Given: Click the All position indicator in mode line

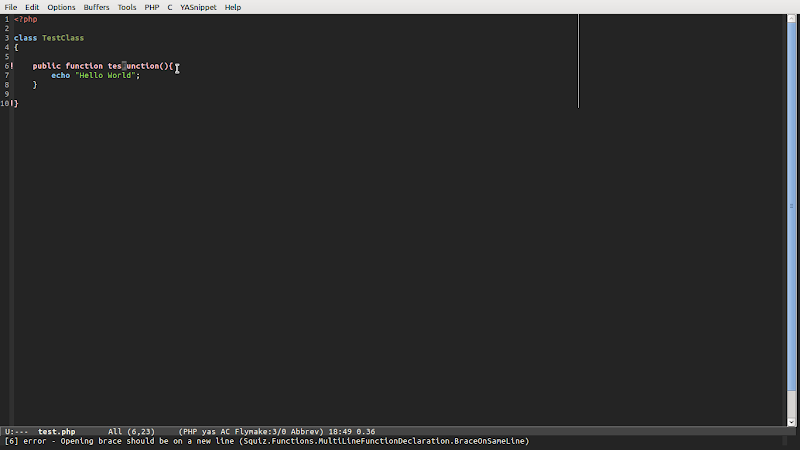Looking at the screenshot, I should [x=115, y=432].
